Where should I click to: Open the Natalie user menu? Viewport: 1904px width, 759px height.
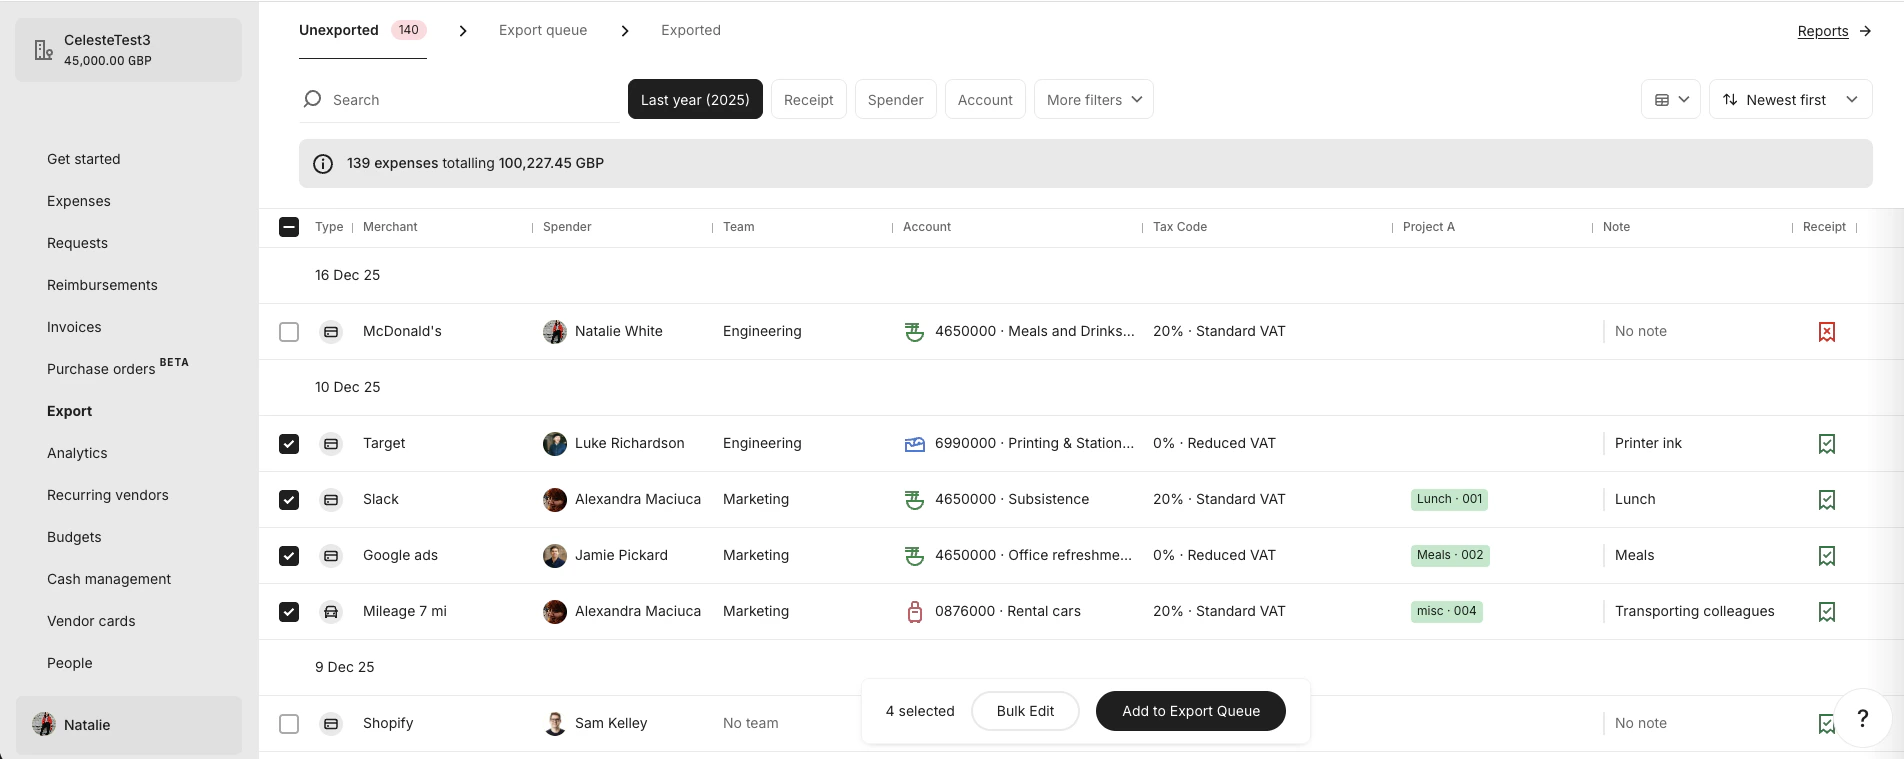(x=129, y=725)
